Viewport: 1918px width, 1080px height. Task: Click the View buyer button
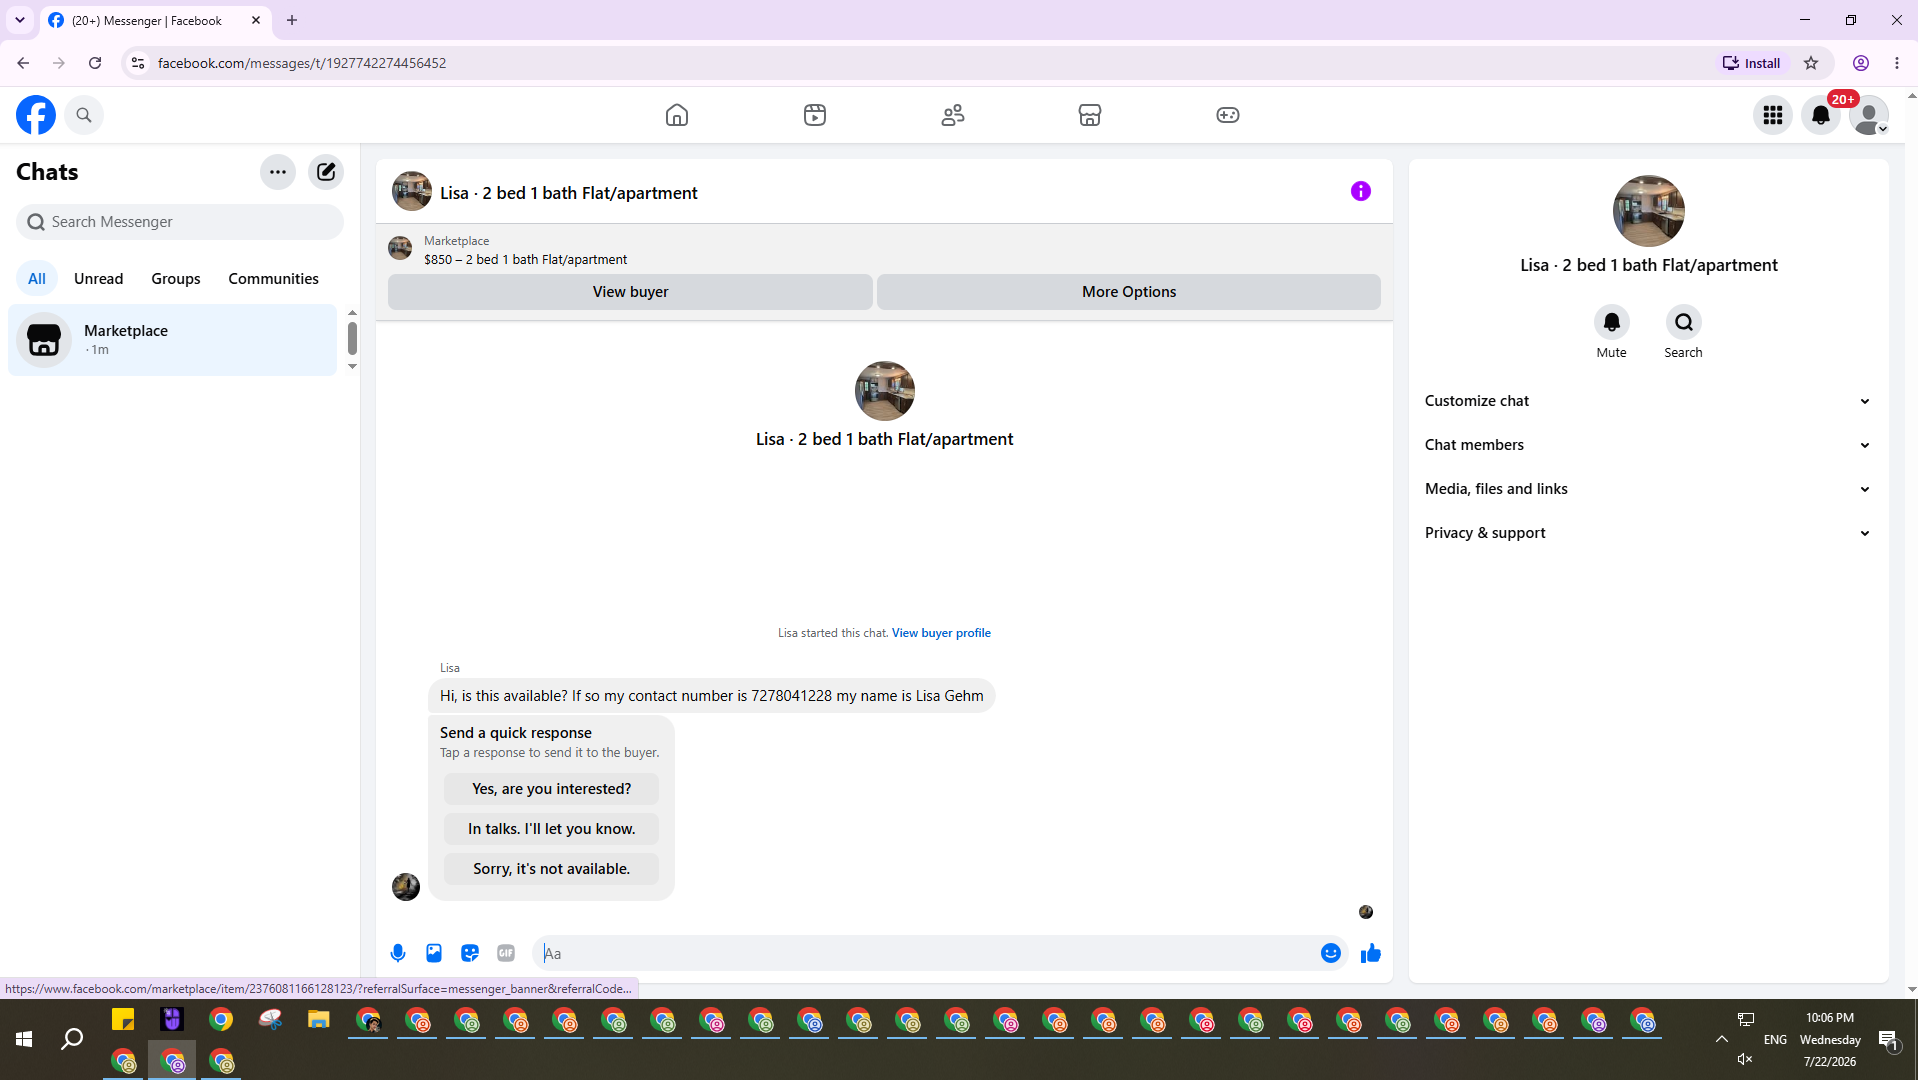click(x=630, y=292)
